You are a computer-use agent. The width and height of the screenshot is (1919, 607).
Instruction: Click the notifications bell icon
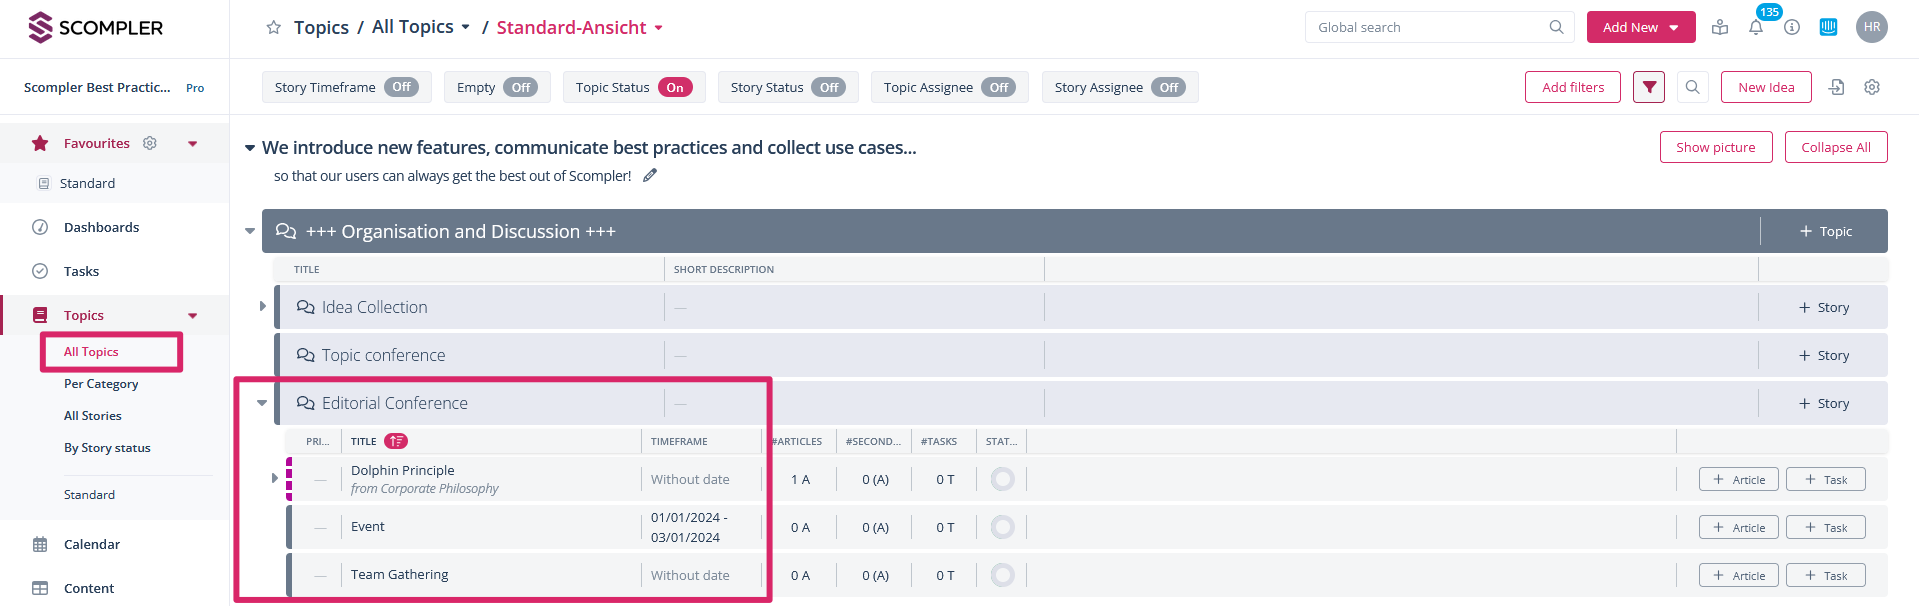click(x=1755, y=28)
